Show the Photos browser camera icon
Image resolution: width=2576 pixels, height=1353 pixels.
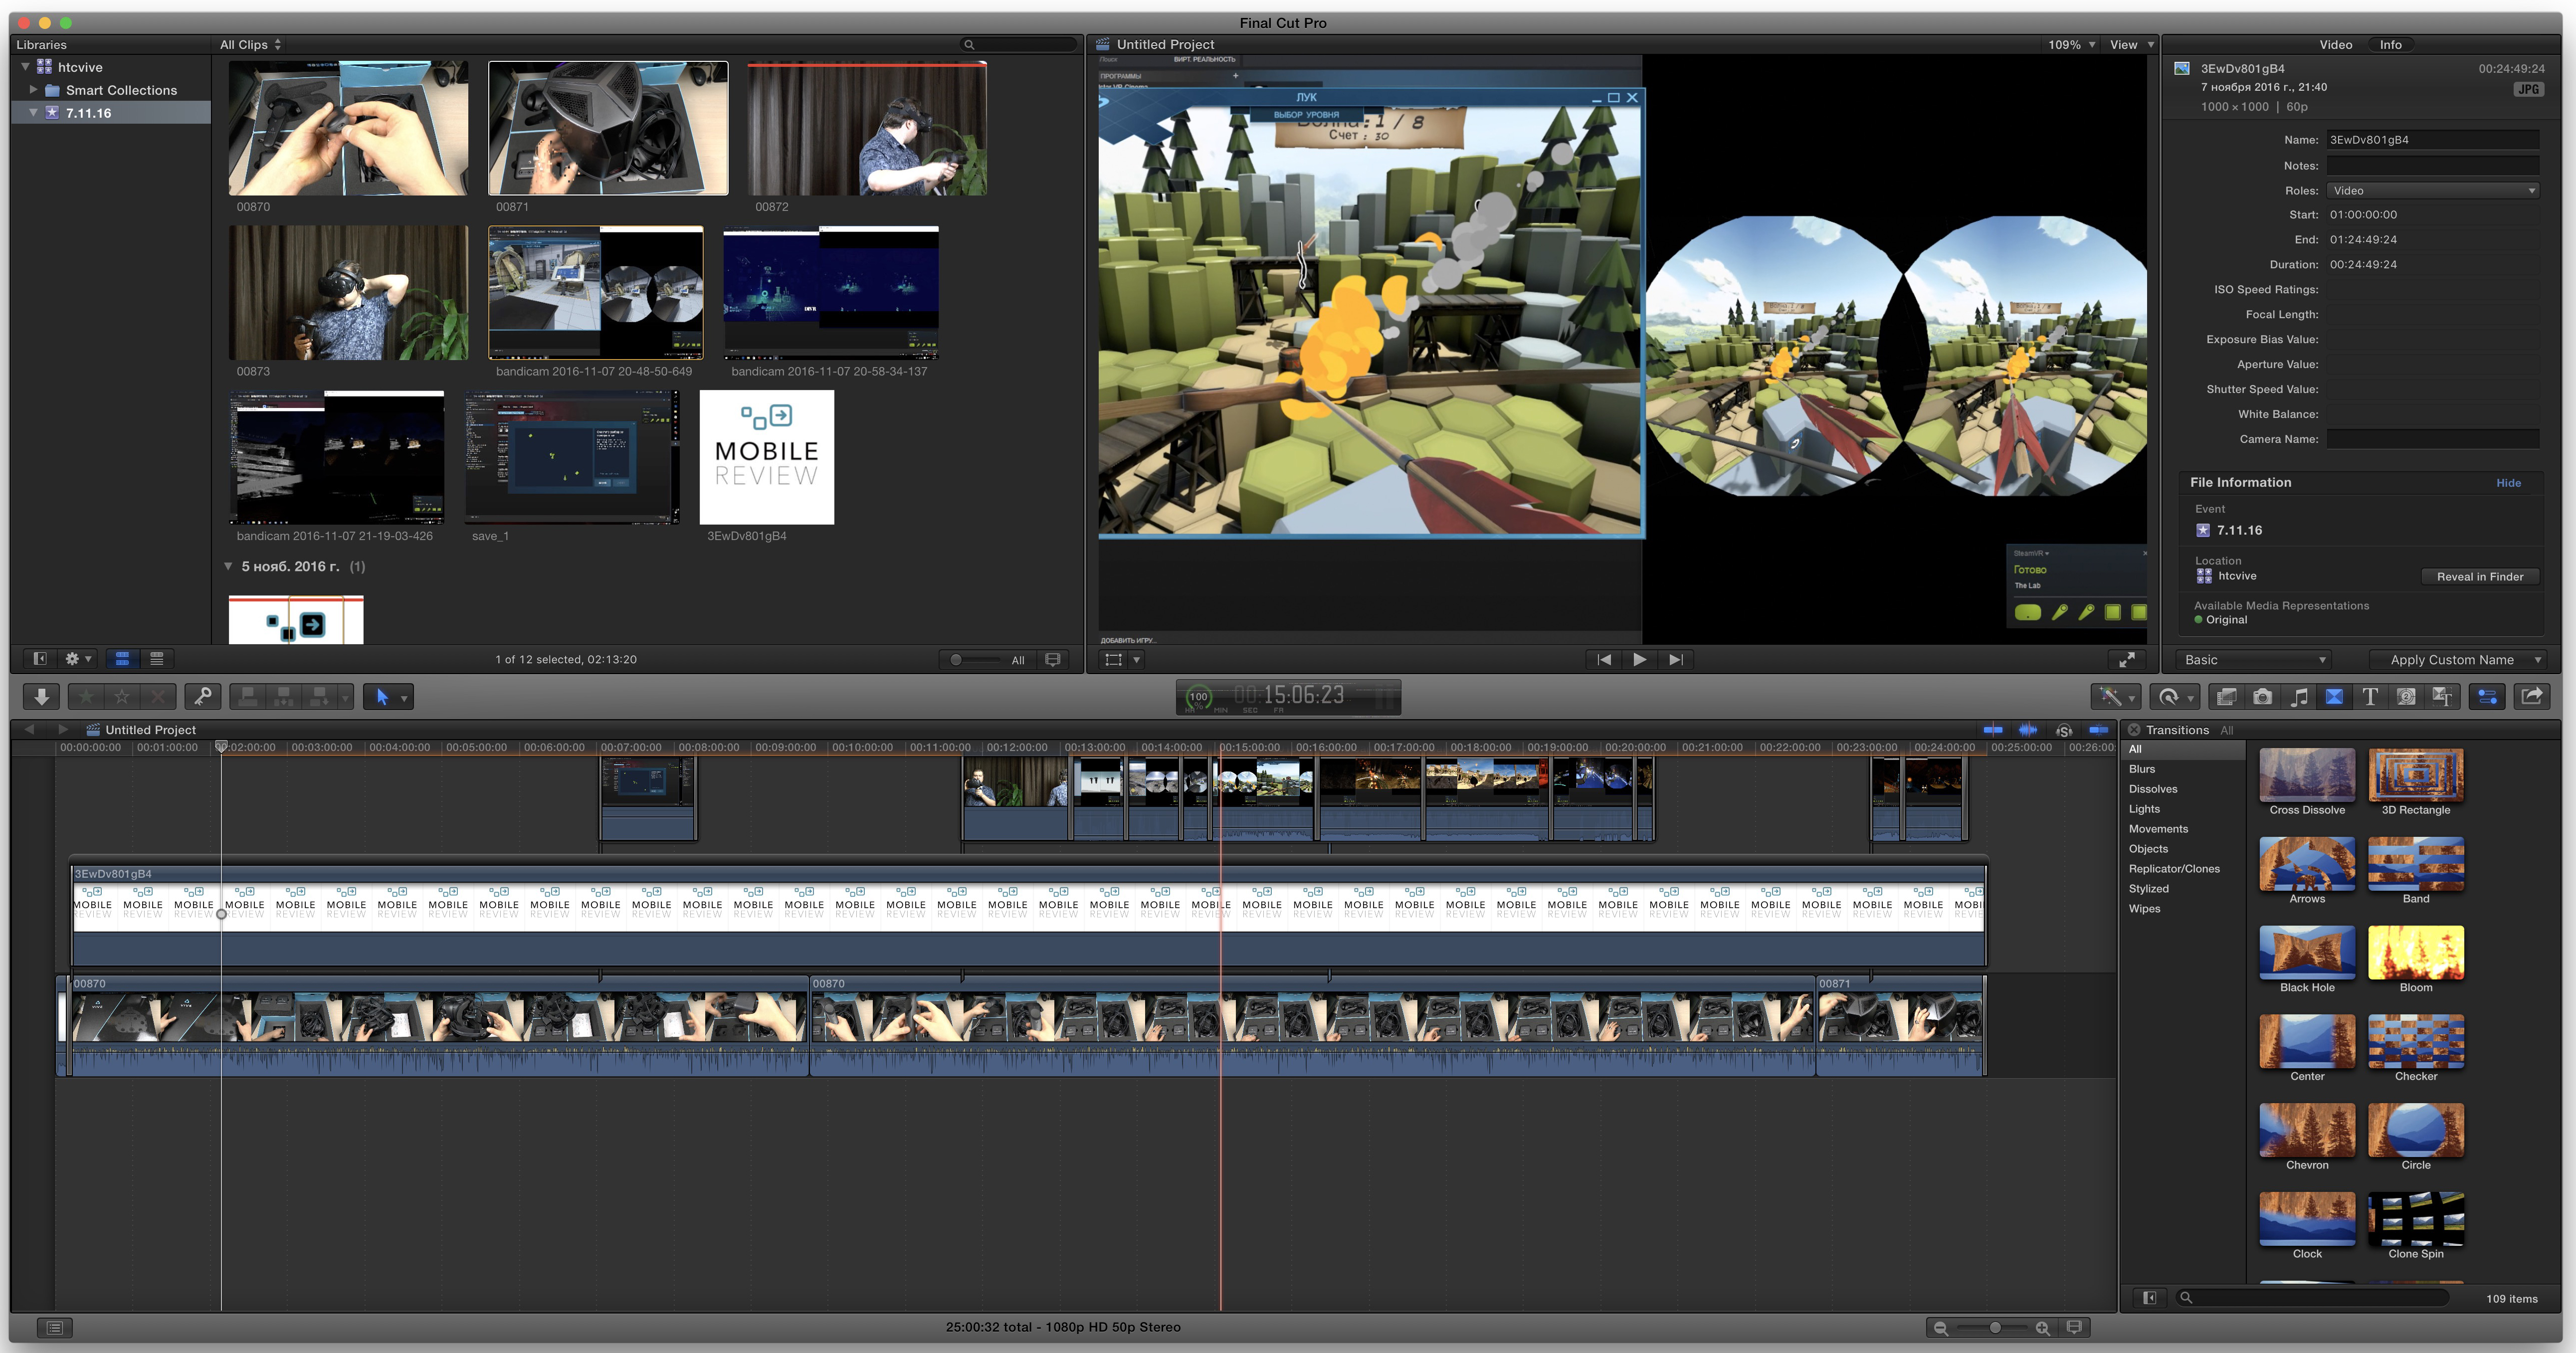pos(2262,697)
